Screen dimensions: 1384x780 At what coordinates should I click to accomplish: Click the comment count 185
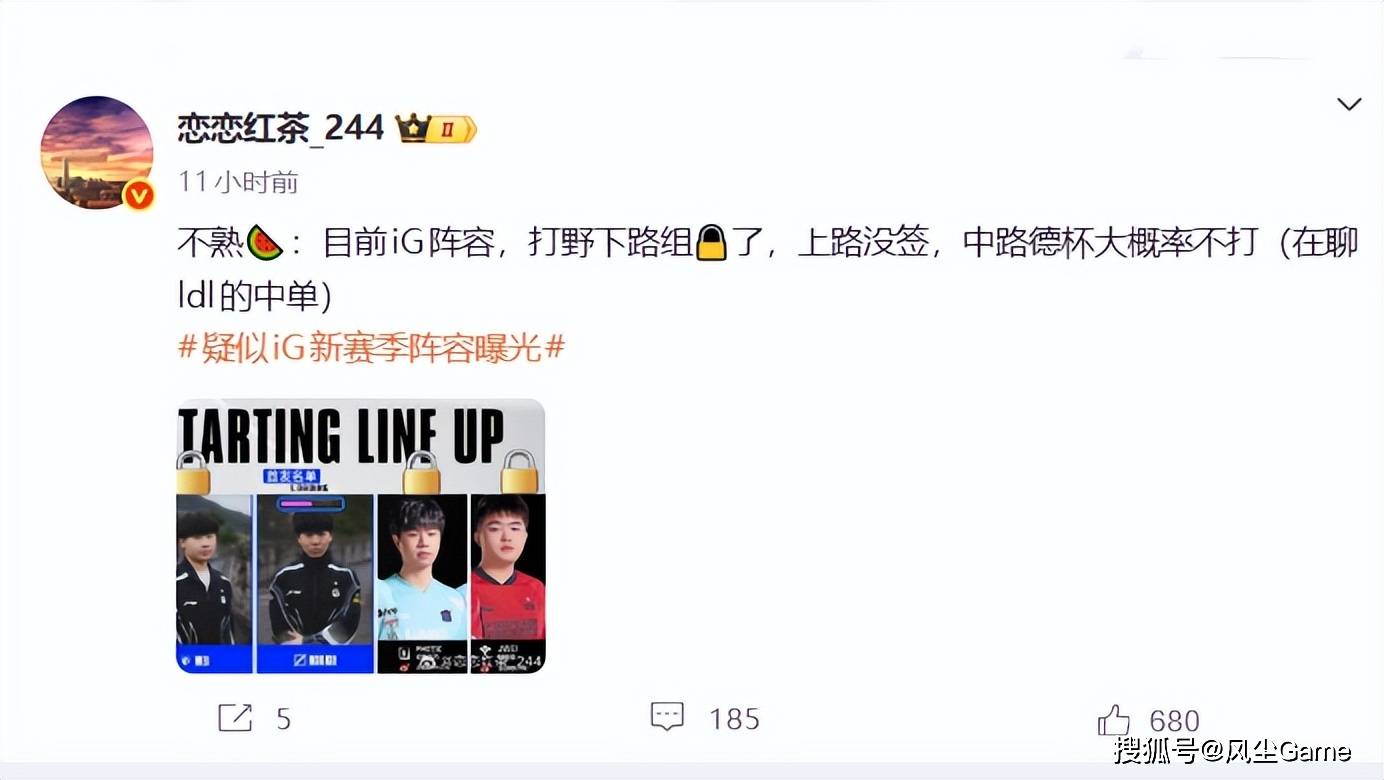pos(735,719)
